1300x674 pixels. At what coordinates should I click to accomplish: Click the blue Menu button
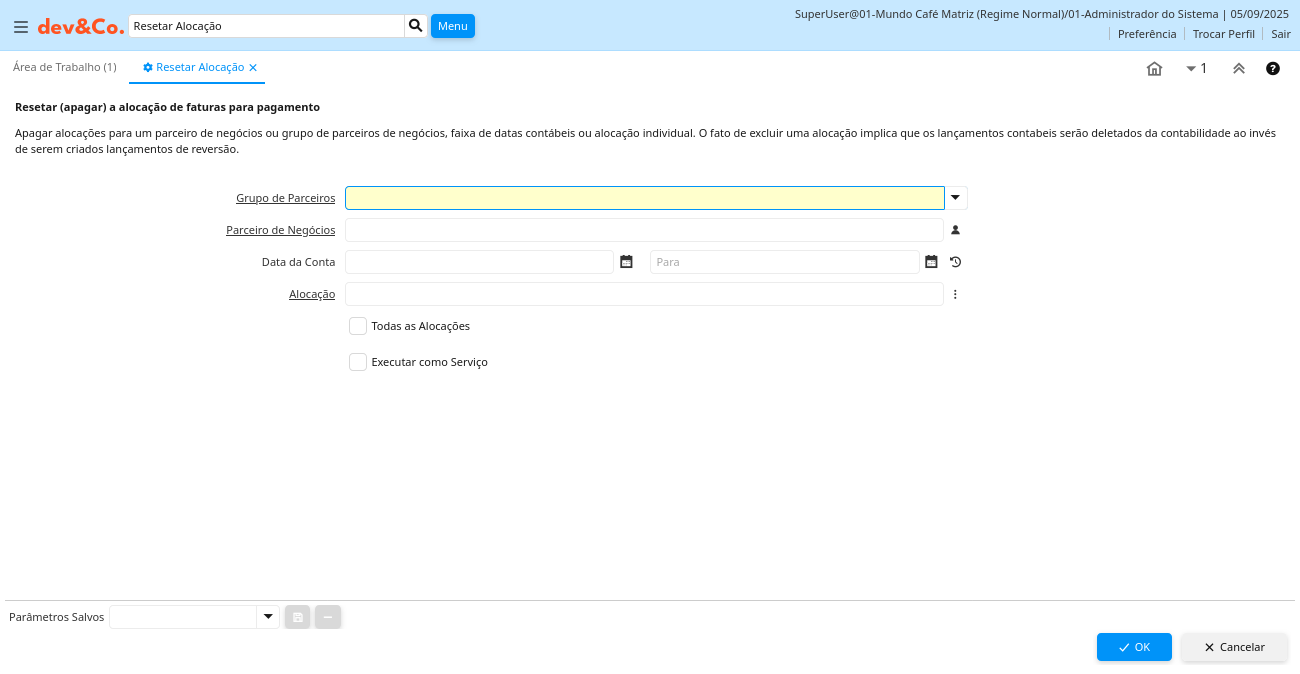point(452,26)
